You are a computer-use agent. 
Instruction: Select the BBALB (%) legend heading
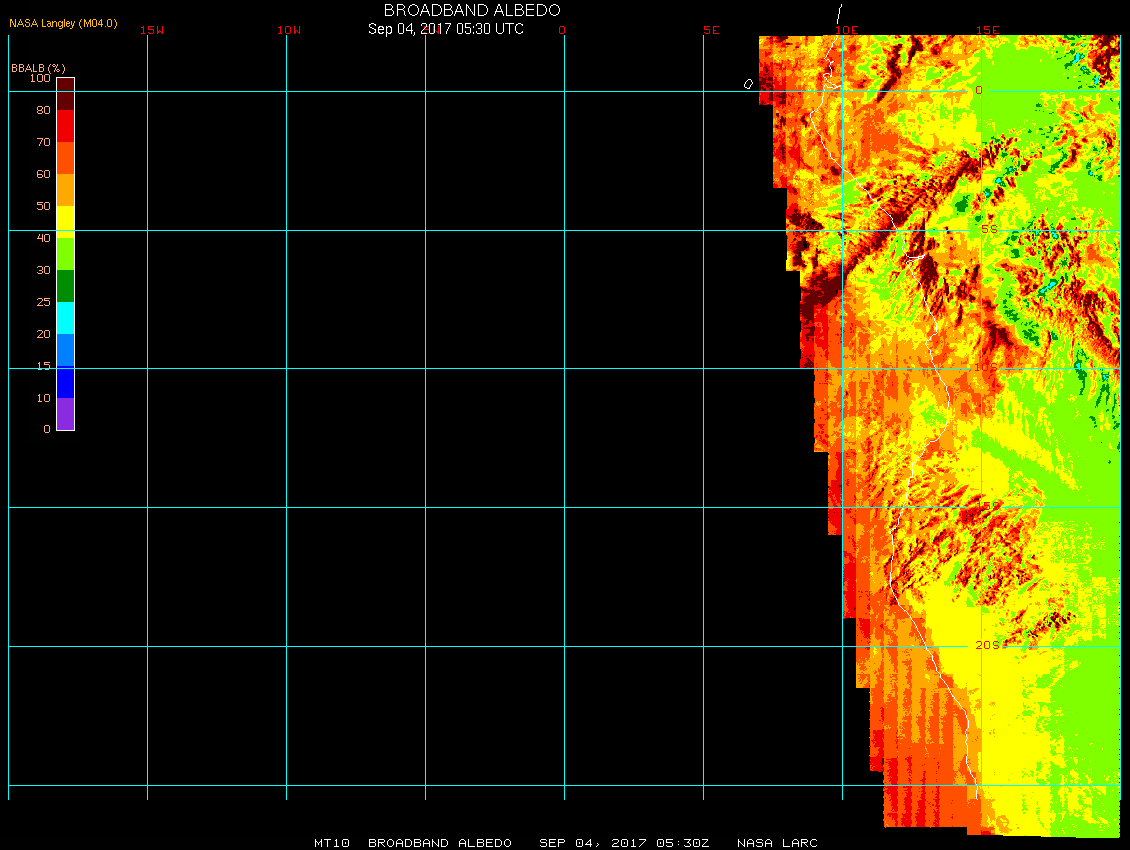pyautogui.click(x=38, y=67)
